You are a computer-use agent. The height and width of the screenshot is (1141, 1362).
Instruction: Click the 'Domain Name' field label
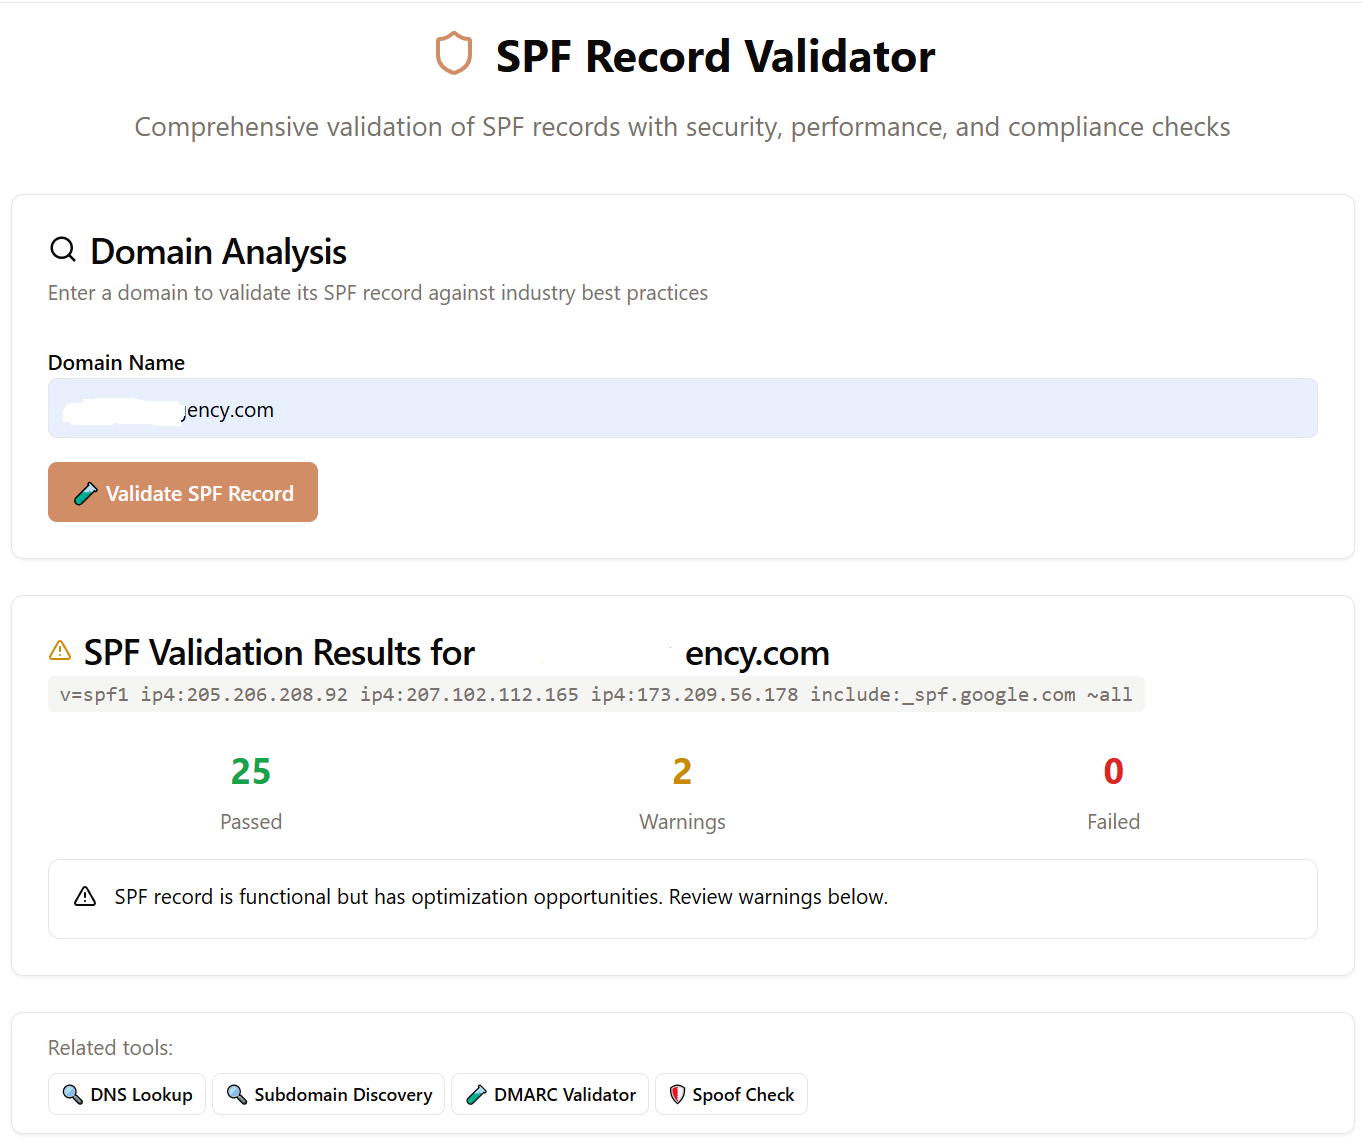pyautogui.click(x=116, y=363)
